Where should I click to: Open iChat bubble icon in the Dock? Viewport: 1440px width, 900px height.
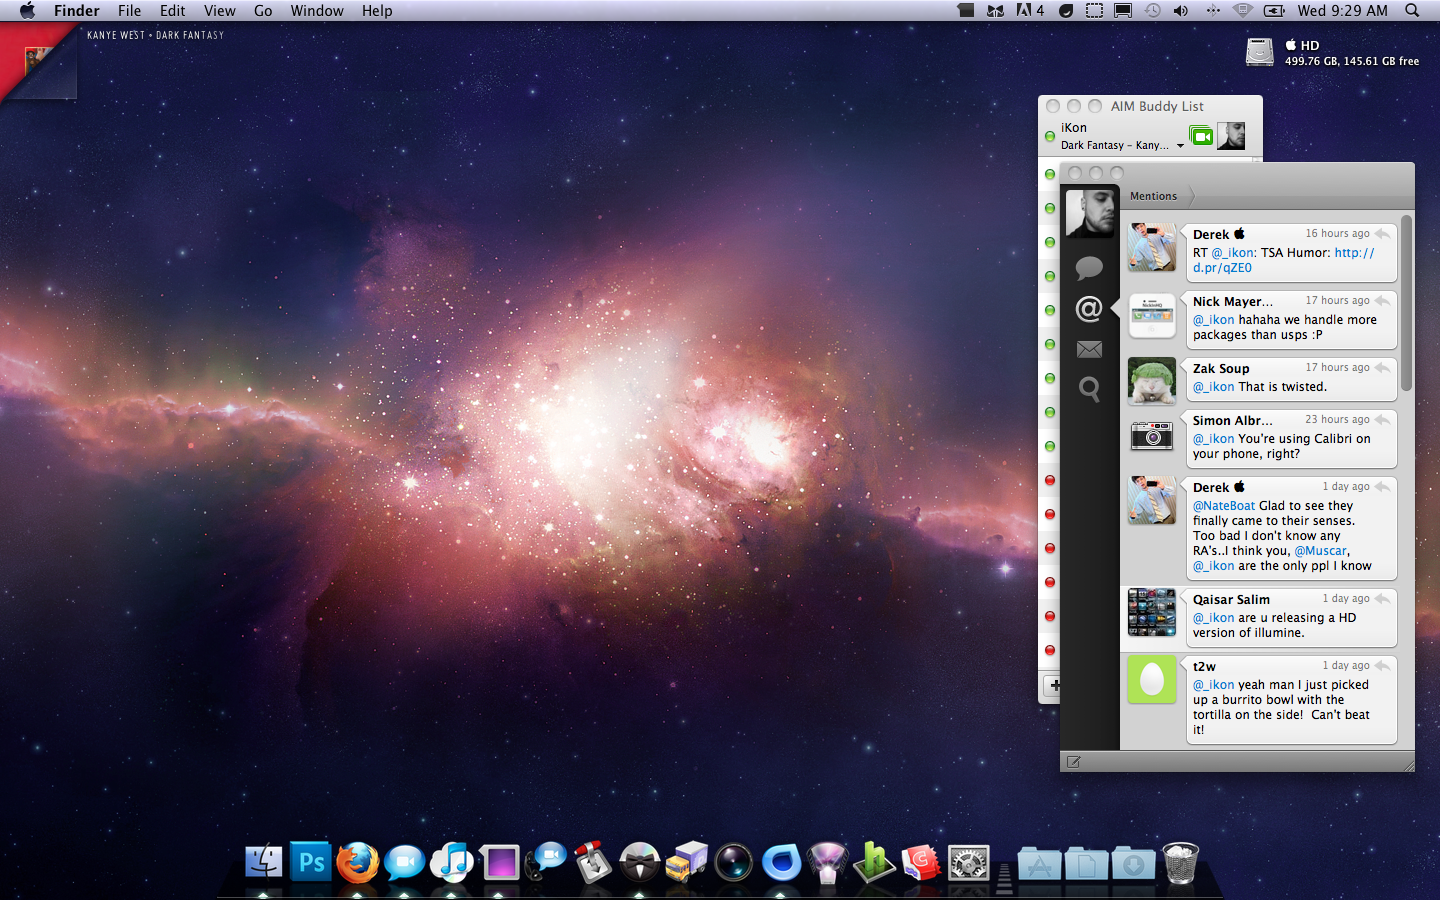pos(405,862)
